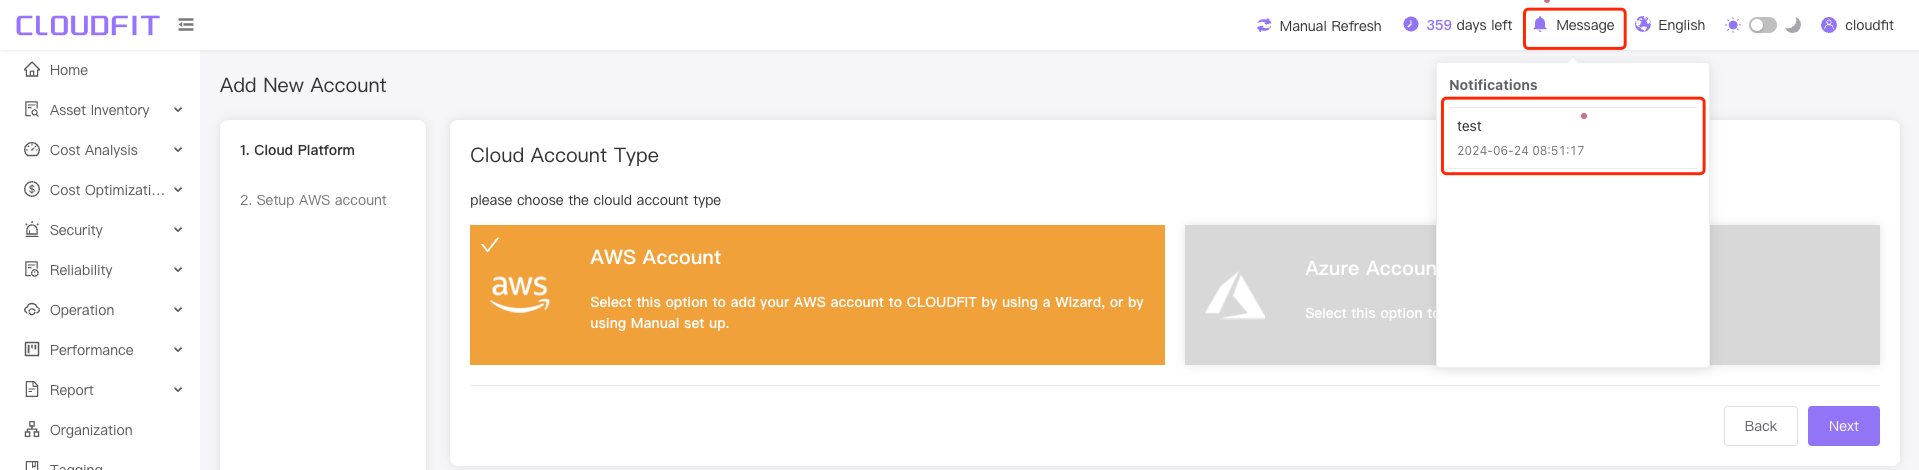Screen dimensions: 1919x470
Task: Click the Manual Refresh icon
Action: (x=1264, y=25)
